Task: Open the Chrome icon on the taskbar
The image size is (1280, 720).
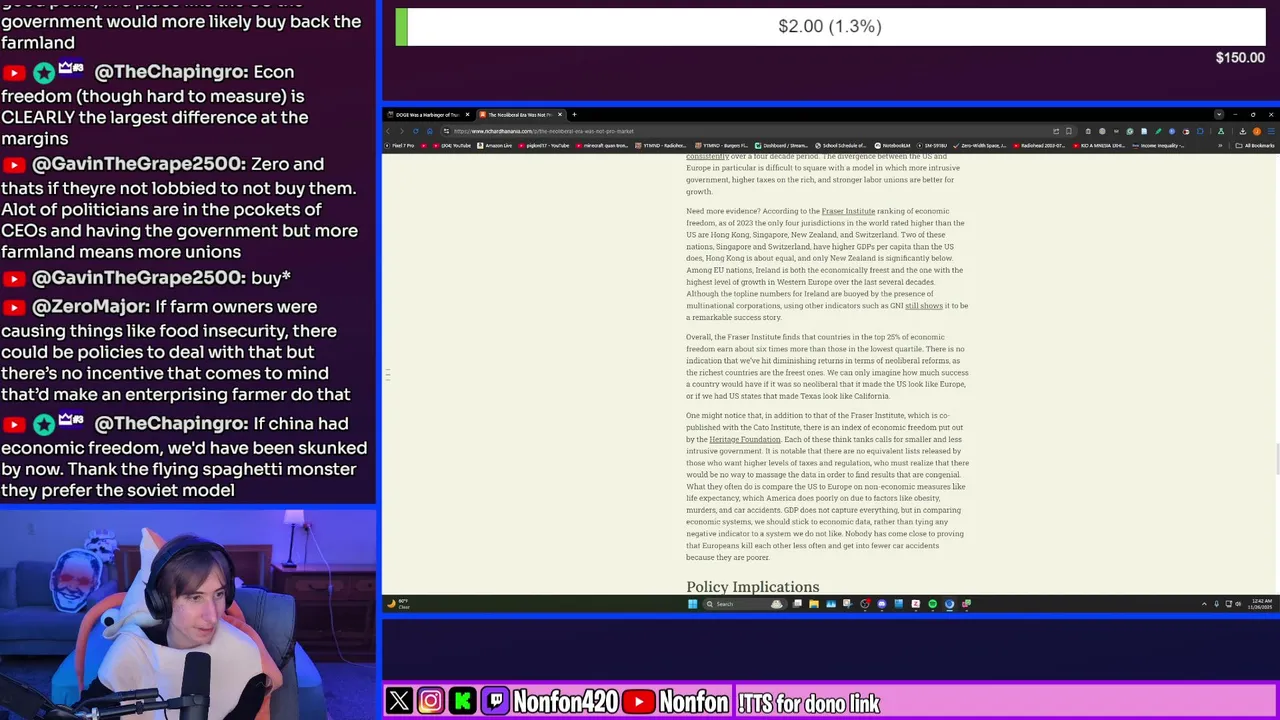Action: 949,604
